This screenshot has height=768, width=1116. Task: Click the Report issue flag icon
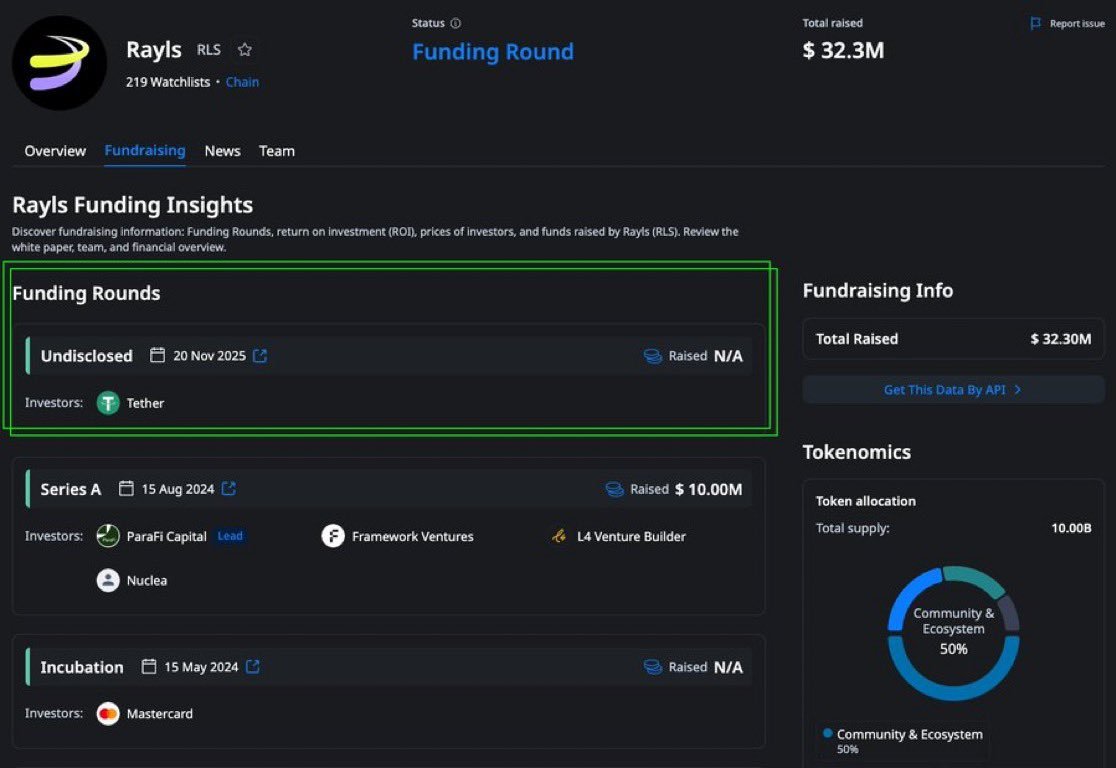(1035, 23)
